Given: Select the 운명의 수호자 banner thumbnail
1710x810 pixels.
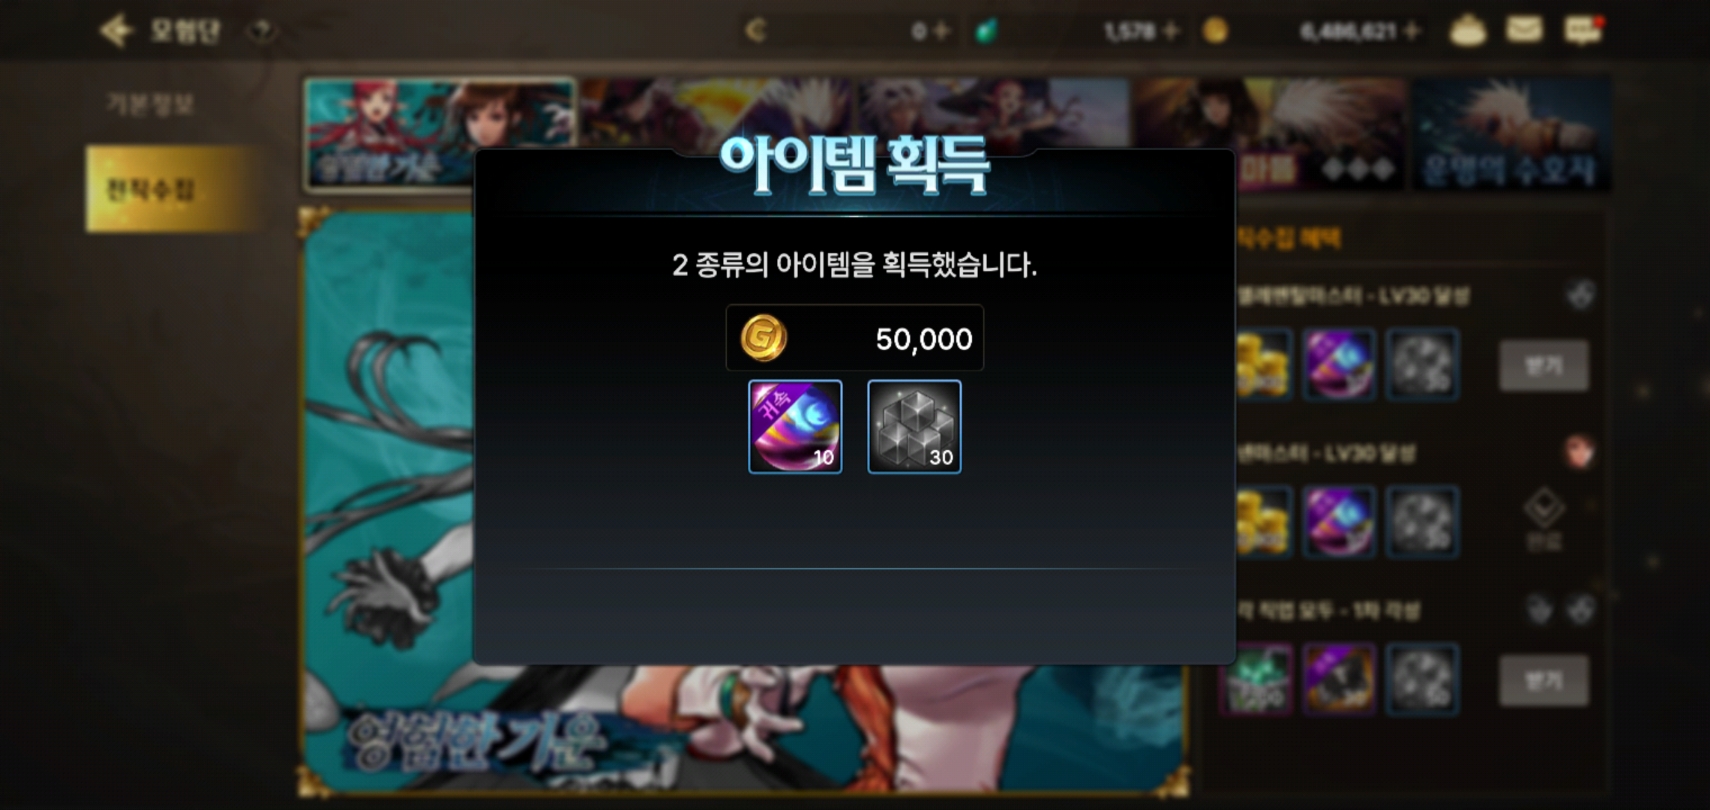Looking at the screenshot, I should tap(1510, 135).
